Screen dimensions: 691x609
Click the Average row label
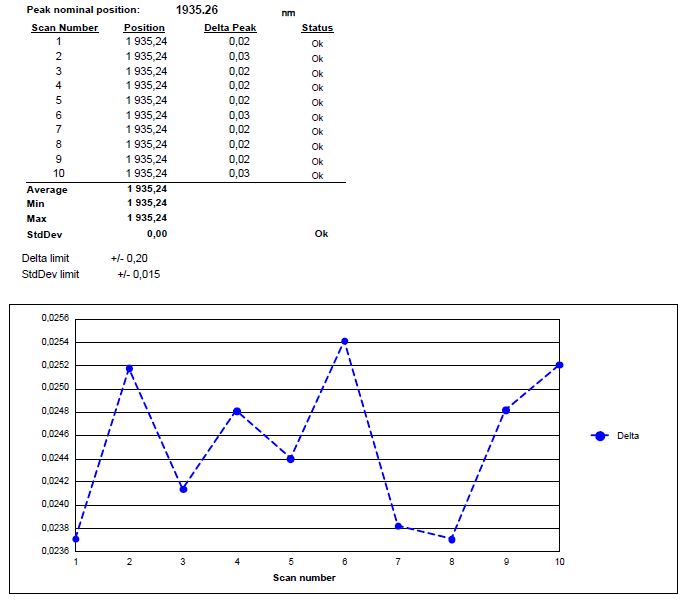pos(47,190)
